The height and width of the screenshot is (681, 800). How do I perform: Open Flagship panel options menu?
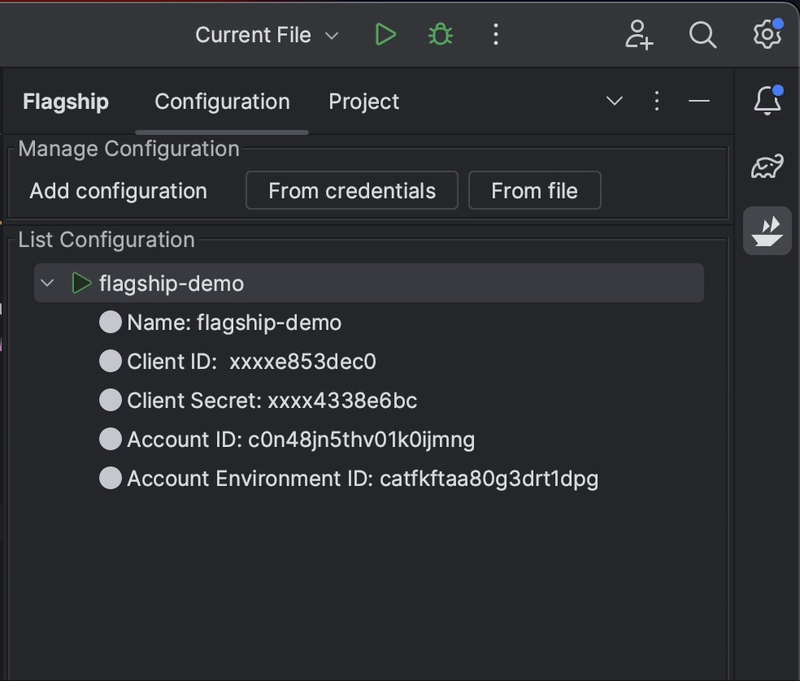657,101
